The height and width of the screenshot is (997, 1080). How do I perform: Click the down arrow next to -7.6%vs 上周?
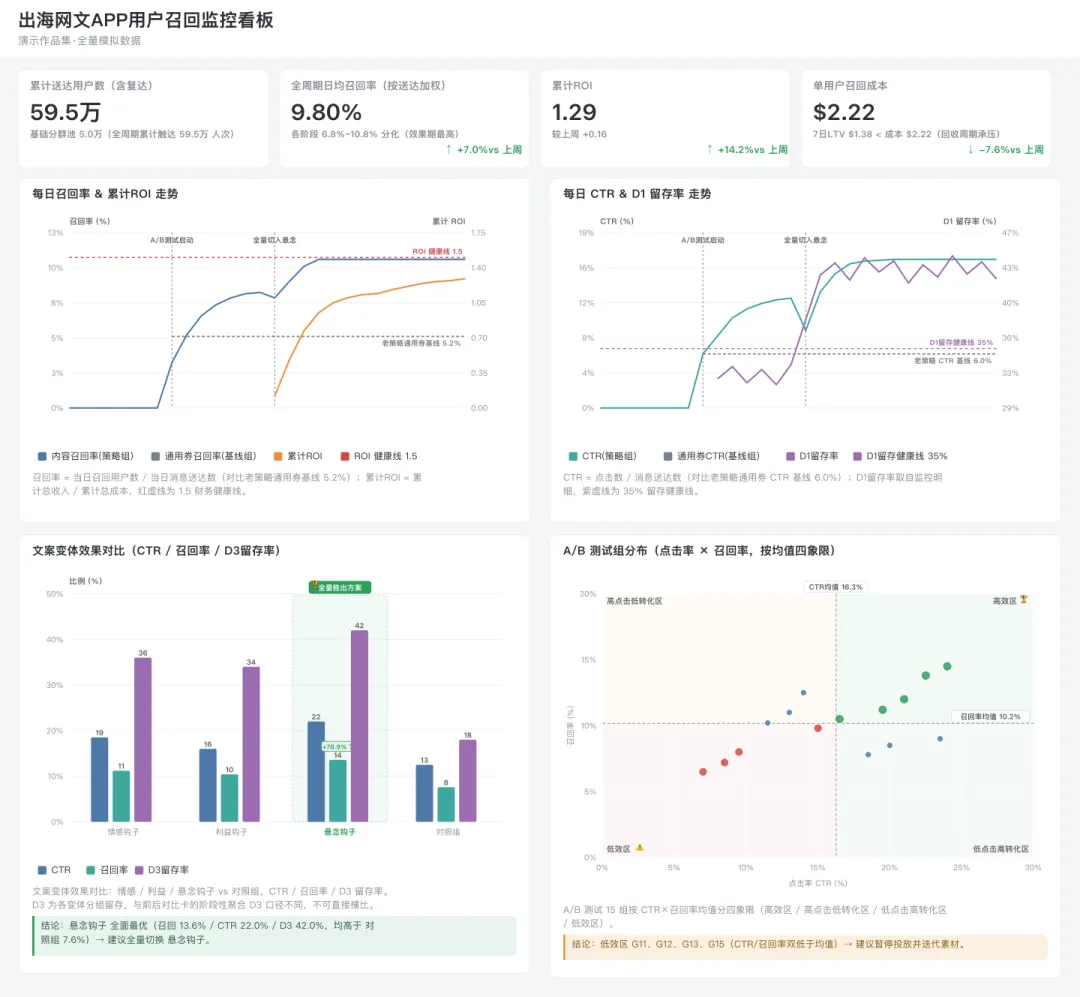coord(970,150)
